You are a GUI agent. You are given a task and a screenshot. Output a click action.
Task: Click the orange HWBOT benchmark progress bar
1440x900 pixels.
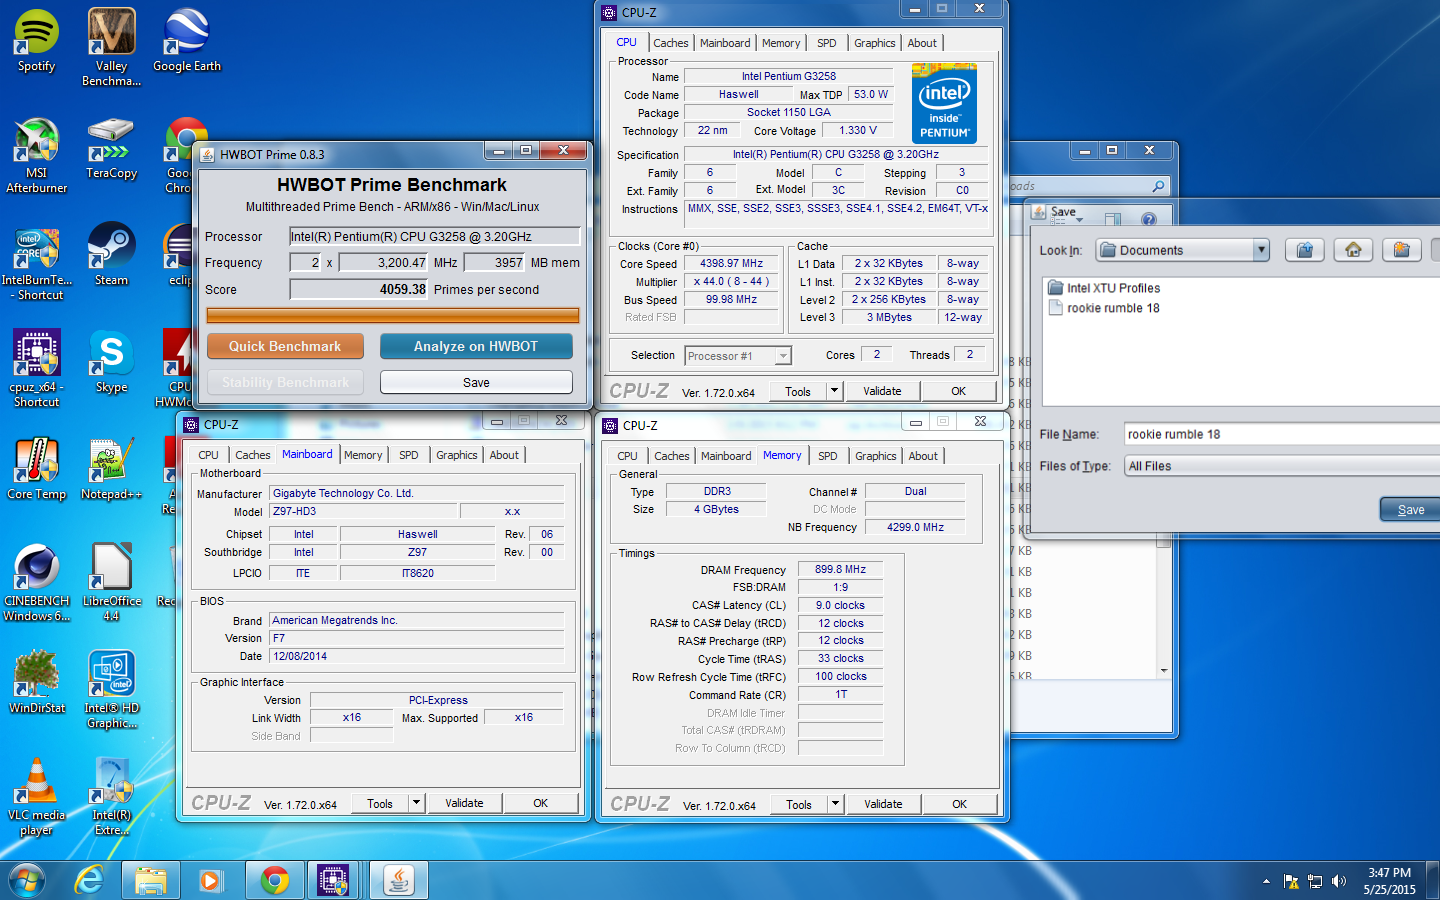pos(393,316)
